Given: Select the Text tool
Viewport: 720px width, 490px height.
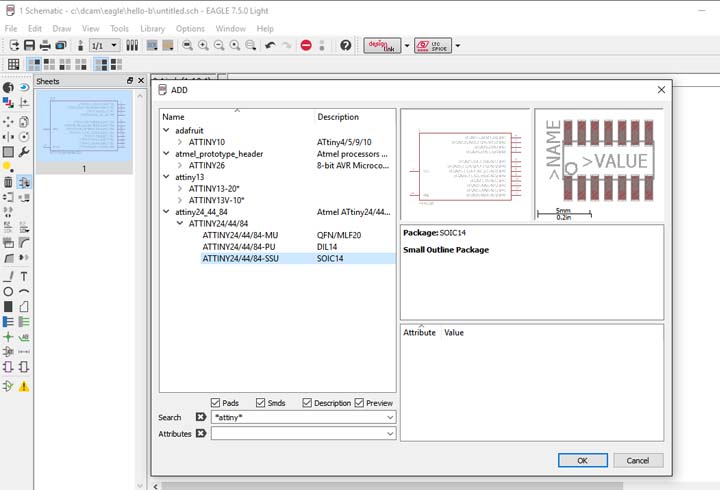Looking at the screenshot, I should [24, 276].
